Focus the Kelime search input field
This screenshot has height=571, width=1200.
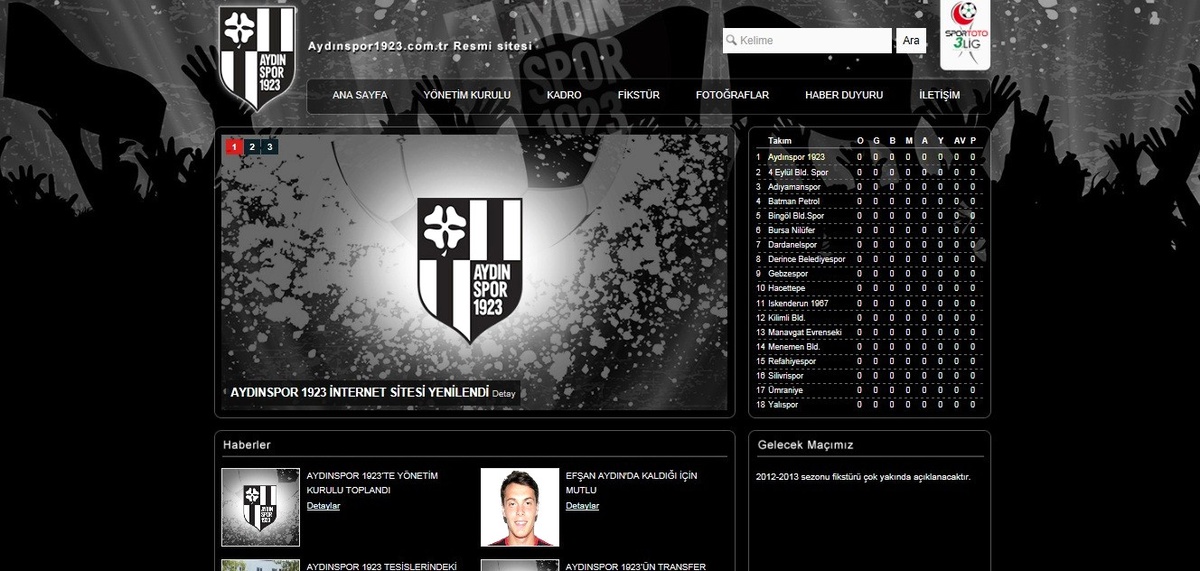(807, 41)
